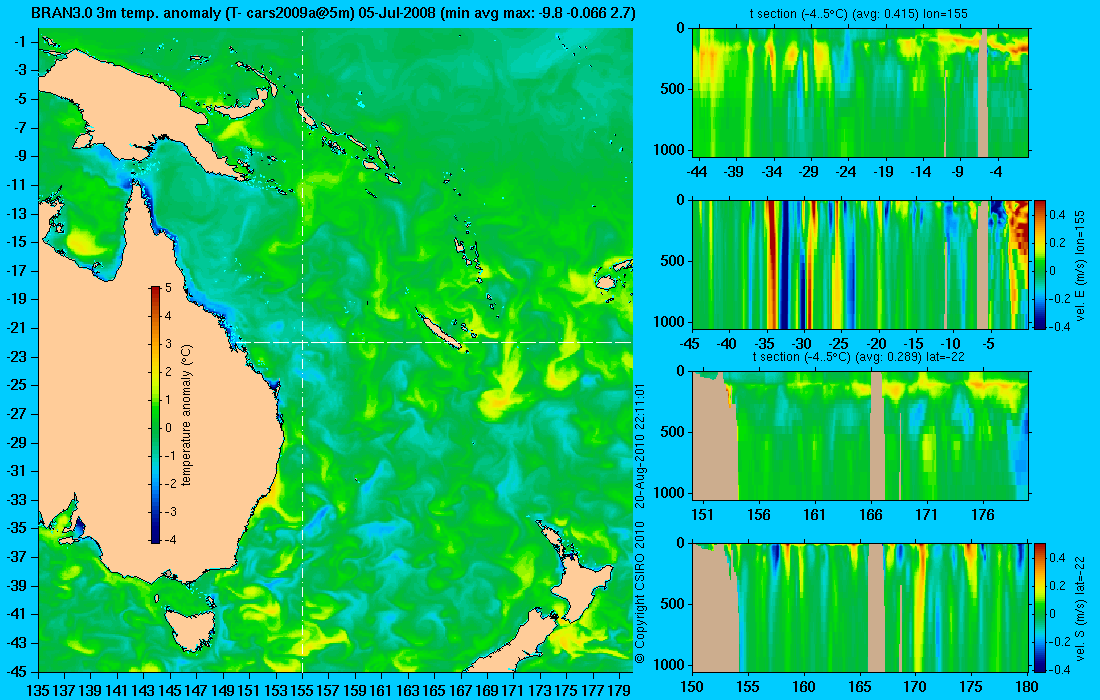Click the '-45' tick on map latitude axis
Viewport: 1100px width, 700px height.
16,671
